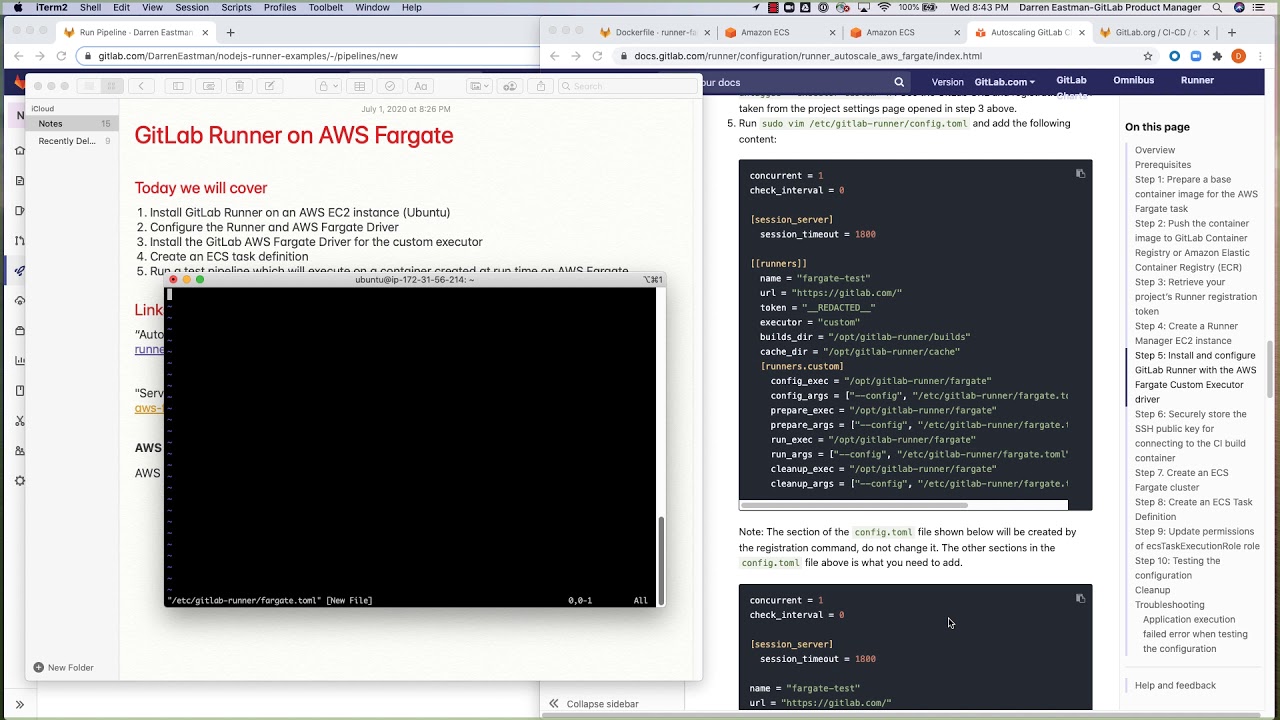Delete the note with the trash icon
Image resolution: width=1280 pixels, height=720 pixels.
pos(239,86)
